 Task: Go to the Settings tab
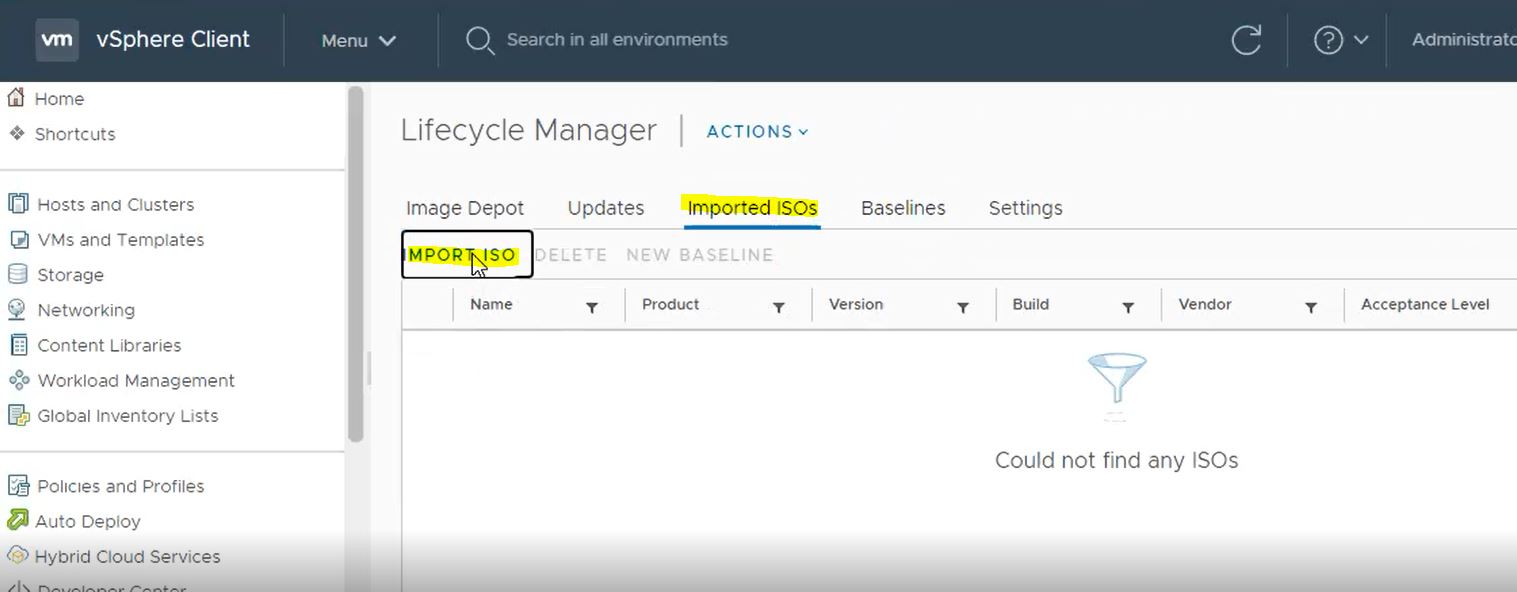click(x=1026, y=208)
